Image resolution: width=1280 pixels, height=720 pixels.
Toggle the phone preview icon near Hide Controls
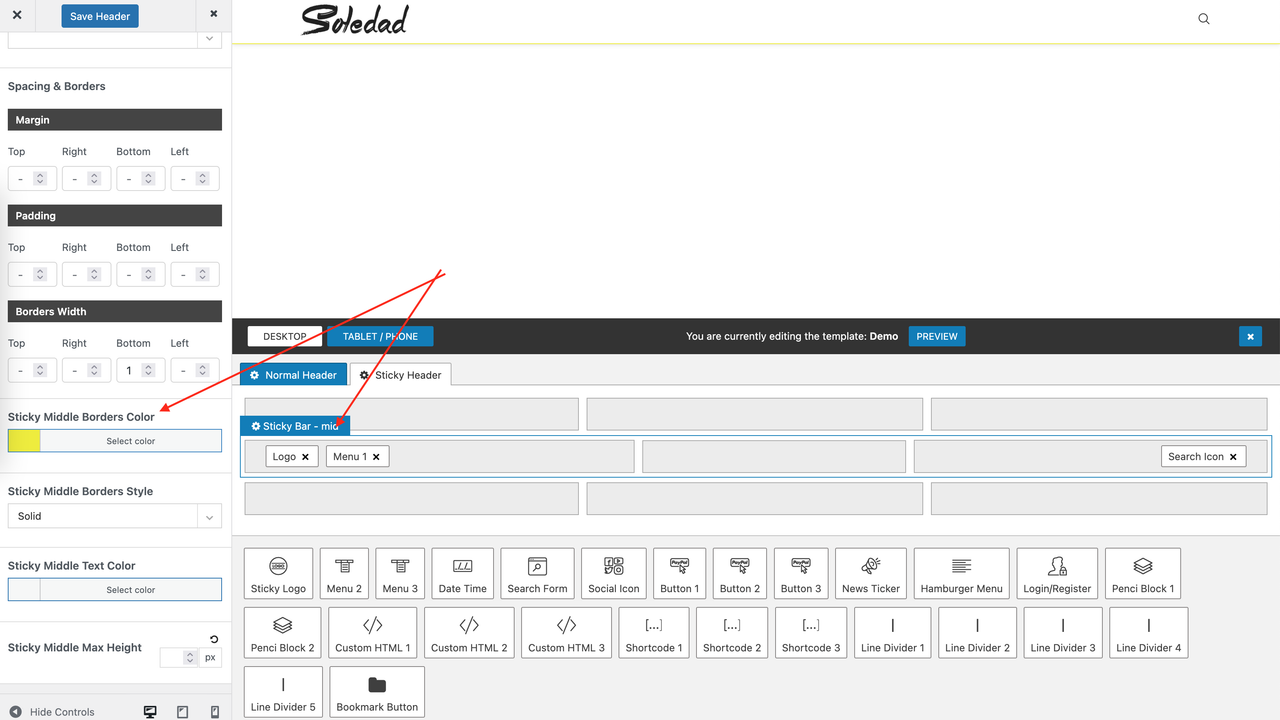[x=214, y=711]
